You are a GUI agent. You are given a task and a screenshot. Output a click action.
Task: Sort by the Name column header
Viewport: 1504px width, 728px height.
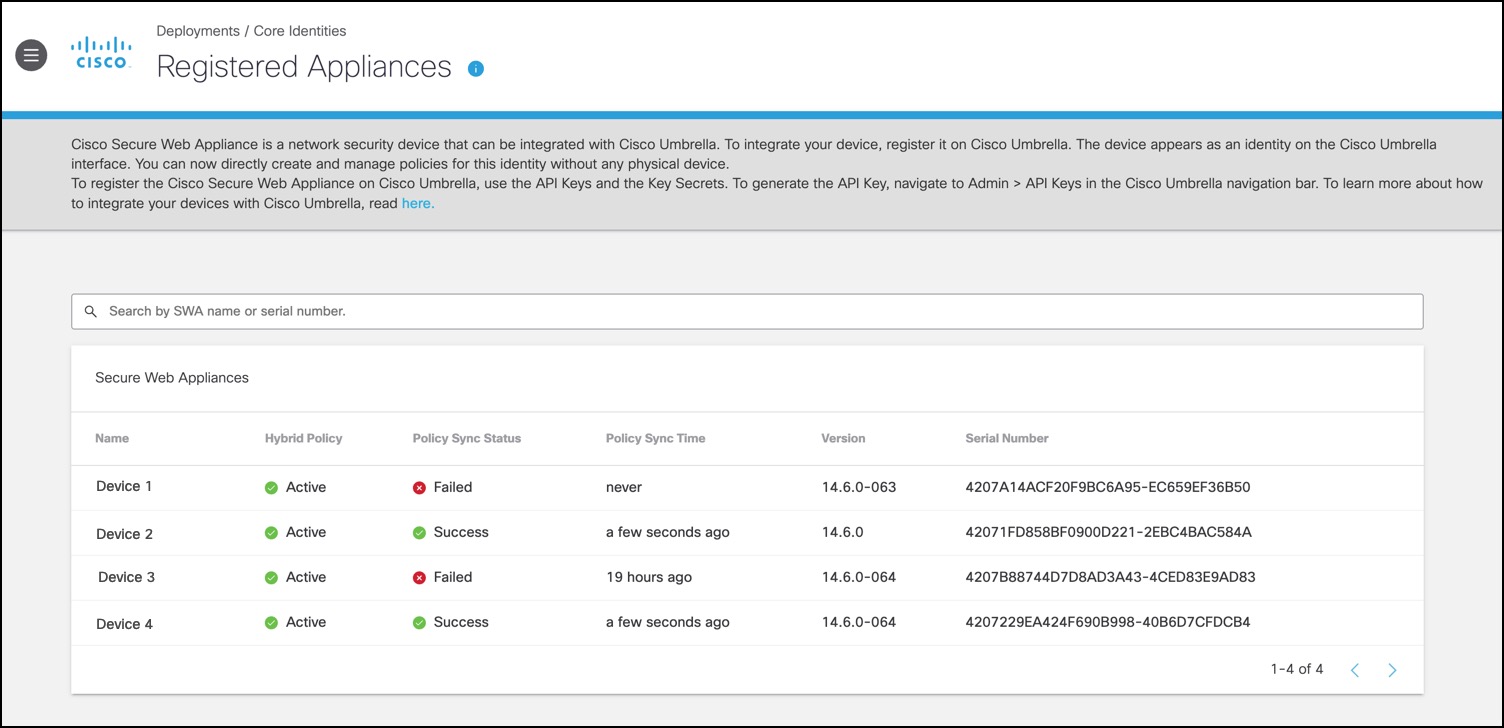pos(112,438)
